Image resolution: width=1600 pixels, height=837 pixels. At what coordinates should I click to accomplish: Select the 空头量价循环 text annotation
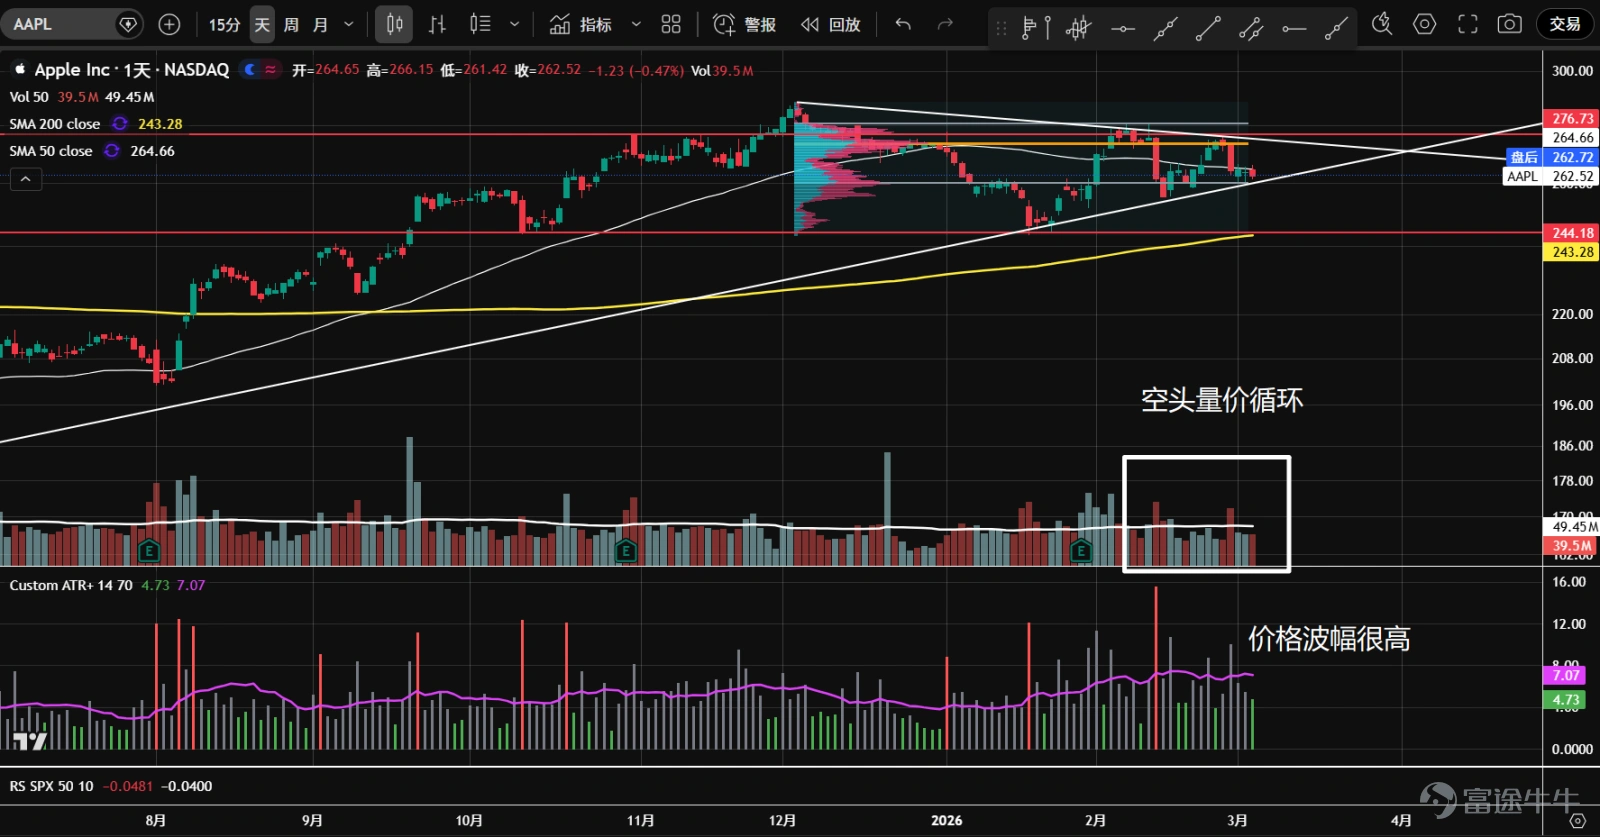point(1222,400)
